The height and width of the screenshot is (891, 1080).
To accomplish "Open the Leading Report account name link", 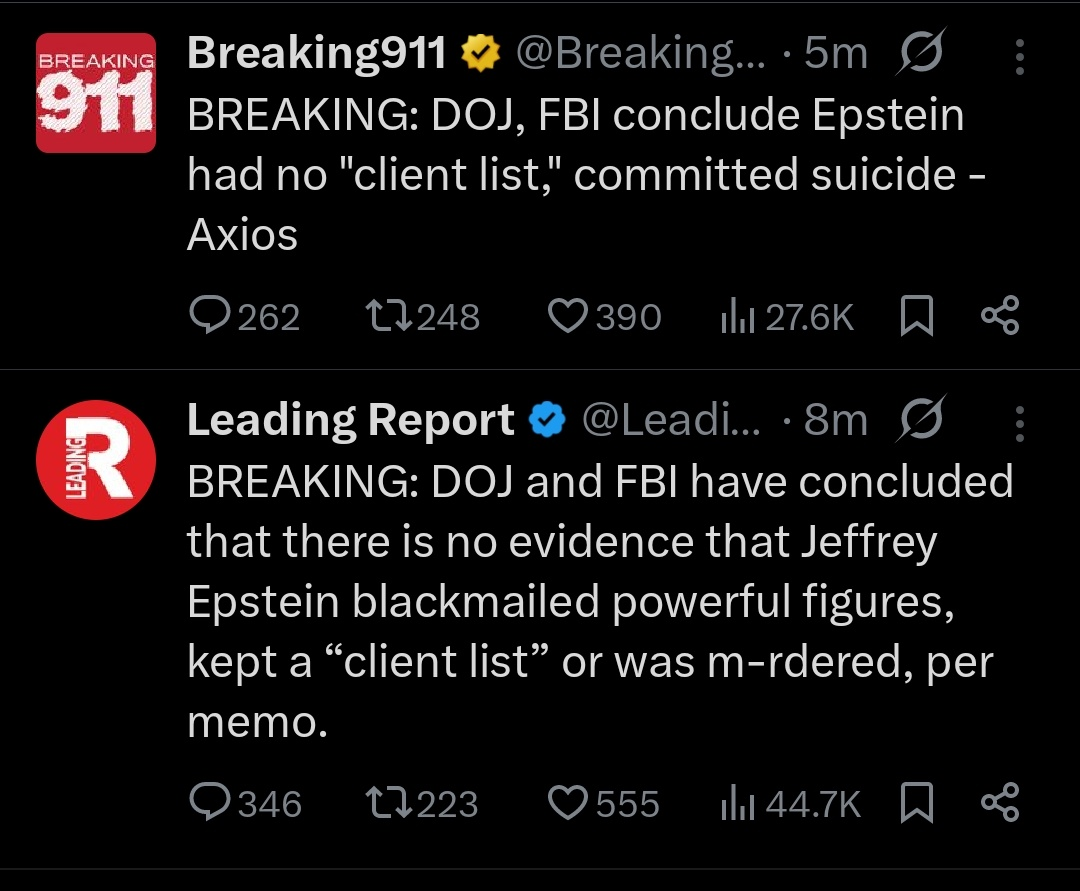I will (x=350, y=421).
